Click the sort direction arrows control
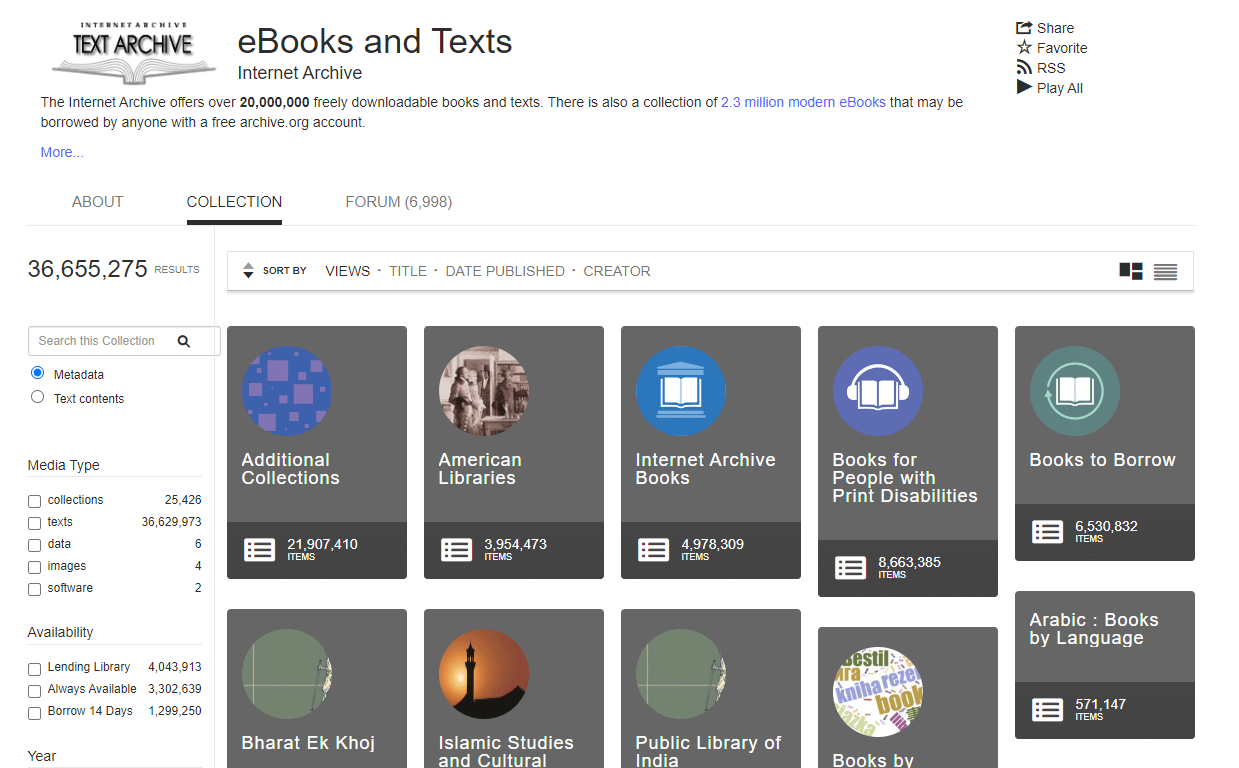 (x=248, y=270)
